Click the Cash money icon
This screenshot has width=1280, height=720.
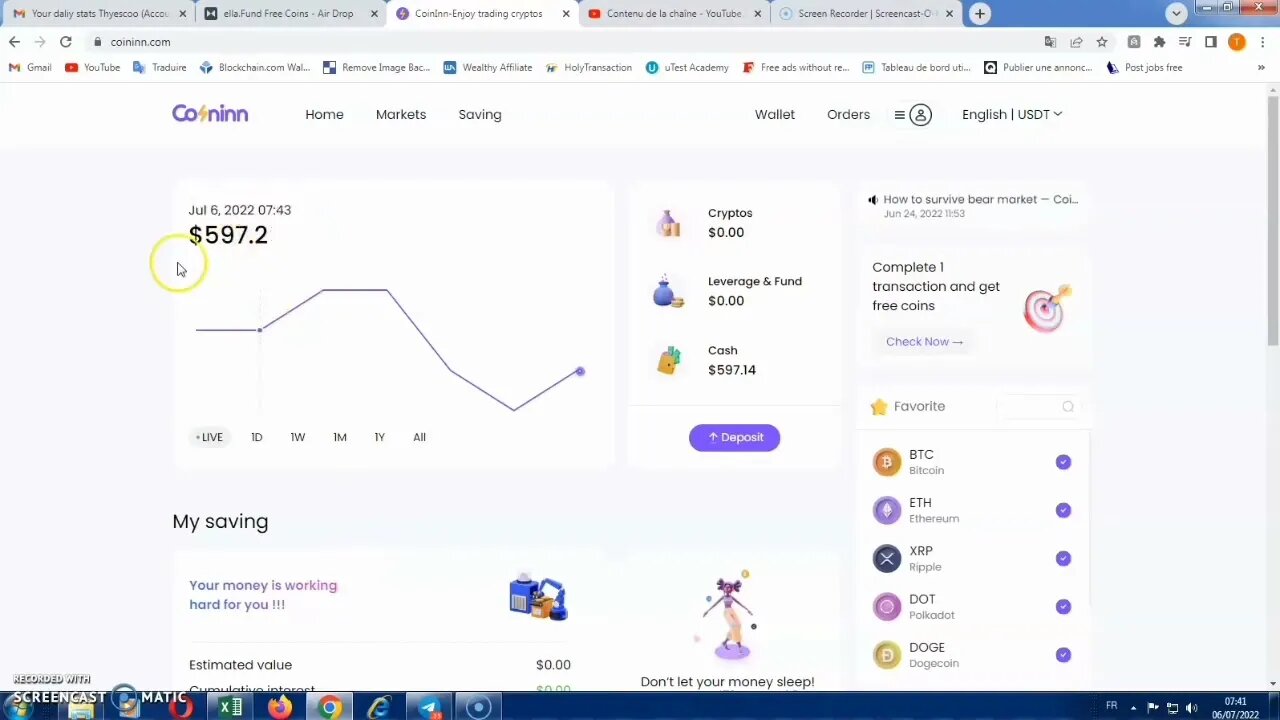pyautogui.click(x=668, y=360)
